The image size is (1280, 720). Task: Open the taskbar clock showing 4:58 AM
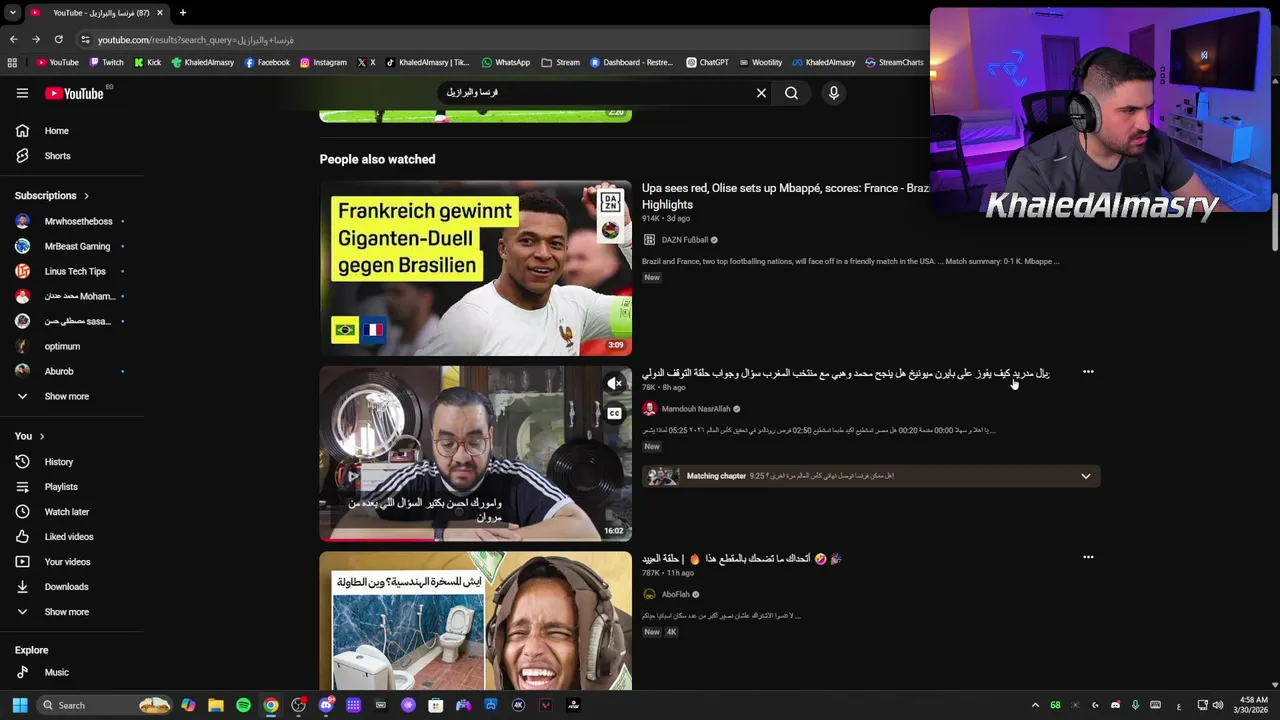pos(1253,705)
